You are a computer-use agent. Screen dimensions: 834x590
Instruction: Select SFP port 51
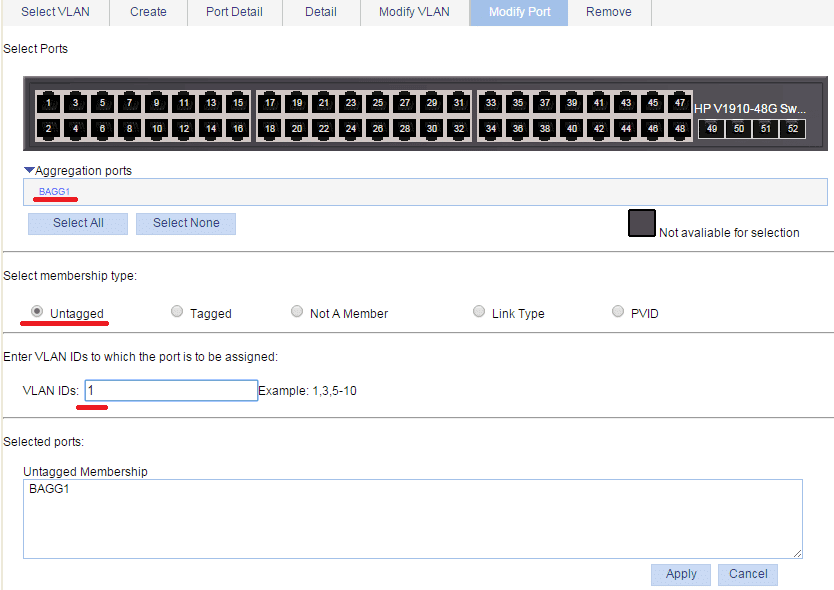tap(766, 129)
